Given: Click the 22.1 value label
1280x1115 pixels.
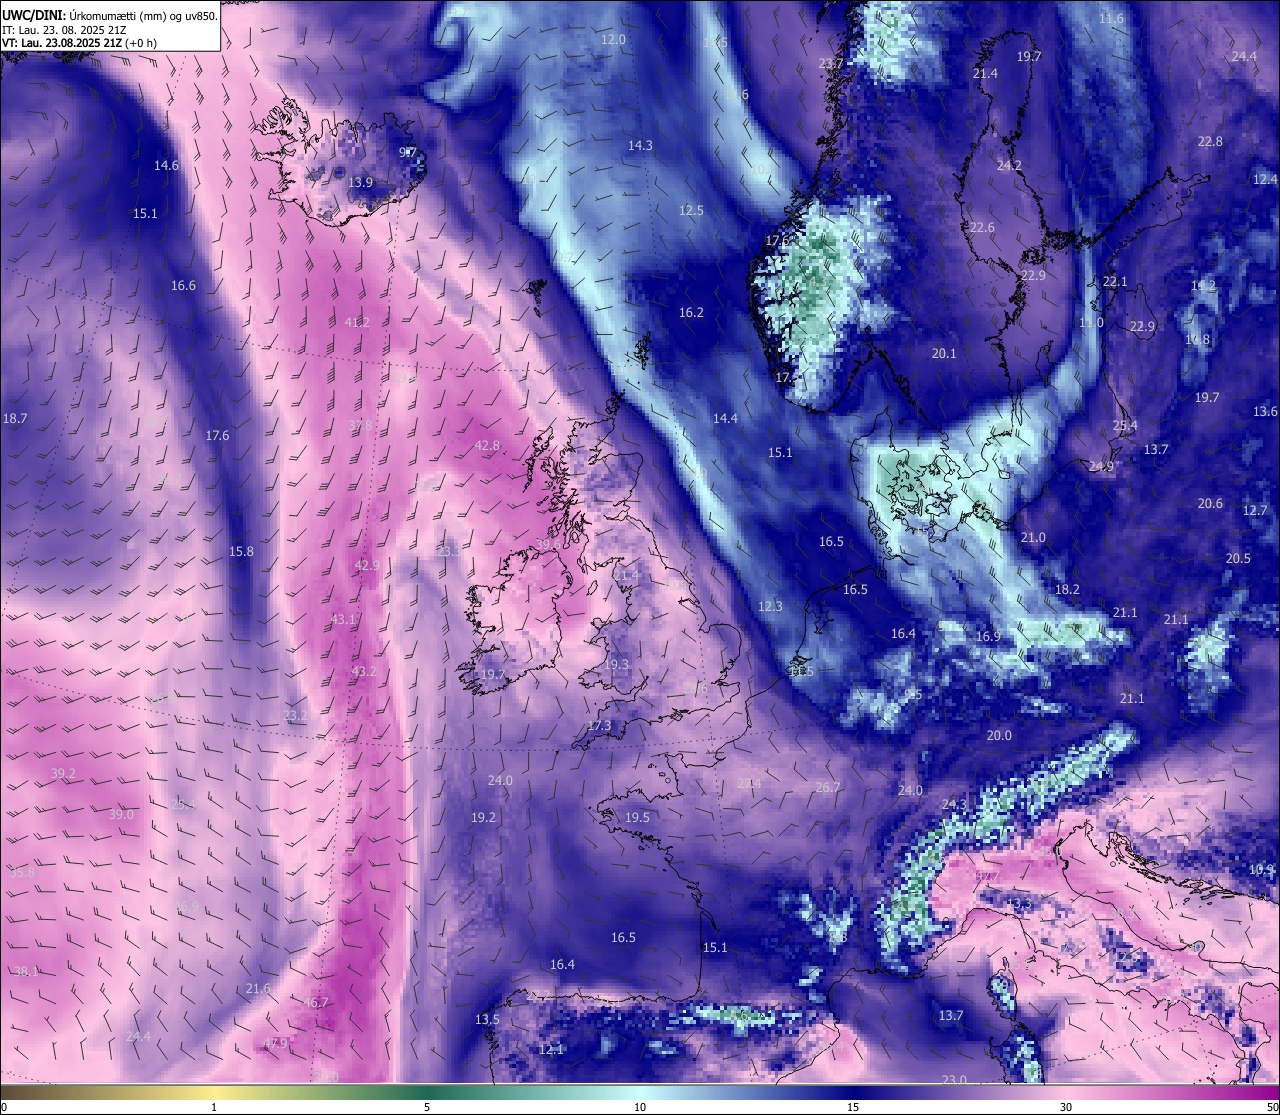Looking at the screenshot, I should (x=1115, y=281).
